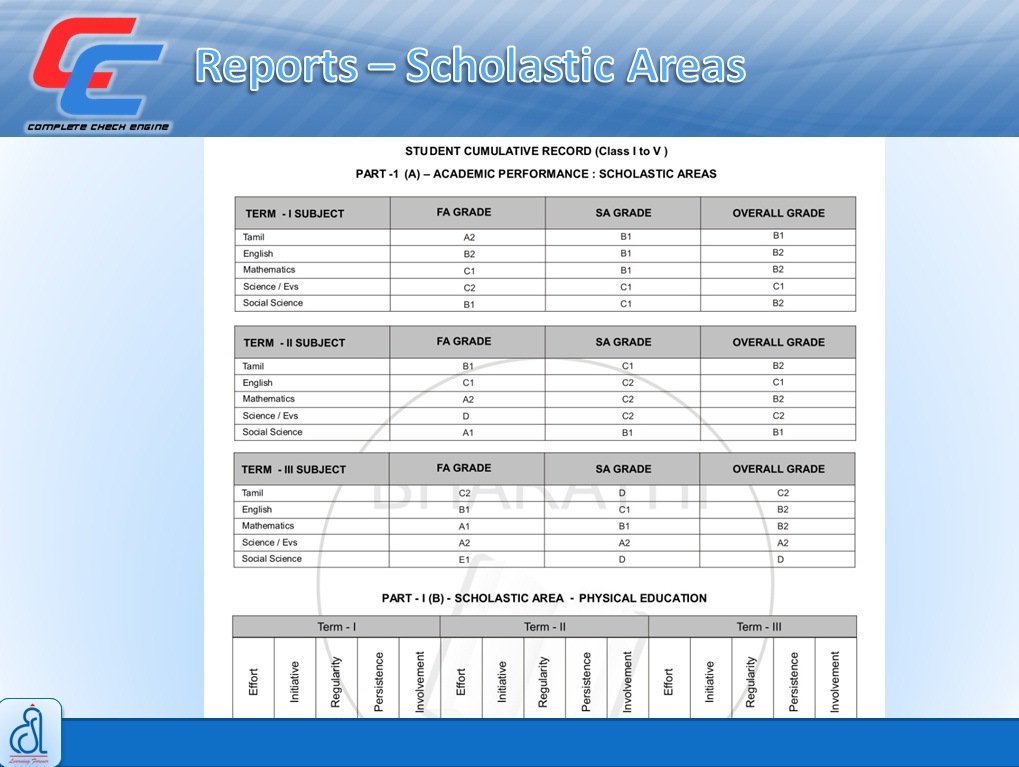1019x767 pixels.
Task: Select Social Science row in Term I
Action: click(545, 303)
